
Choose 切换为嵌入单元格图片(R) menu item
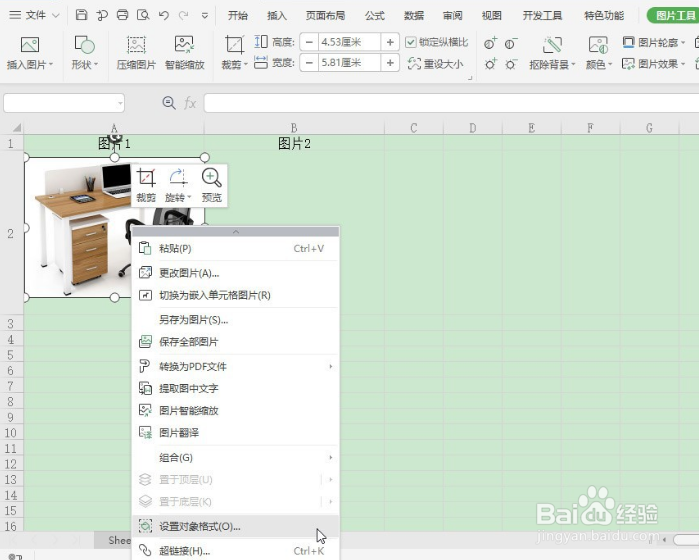[x=236, y=295]
